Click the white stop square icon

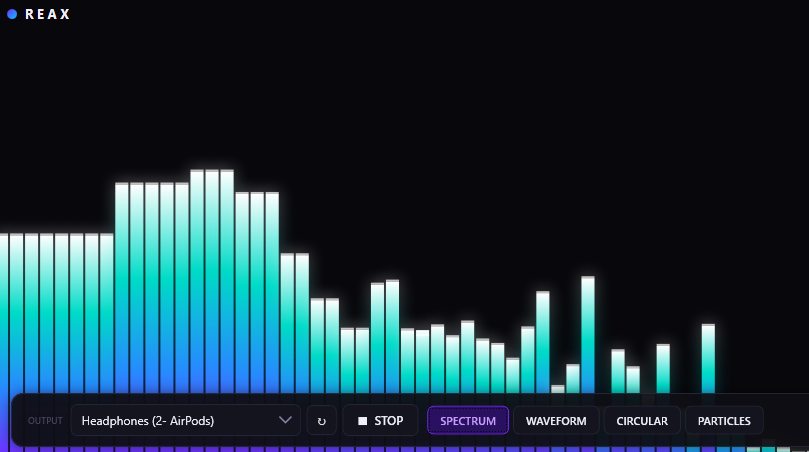coord(363,421)
